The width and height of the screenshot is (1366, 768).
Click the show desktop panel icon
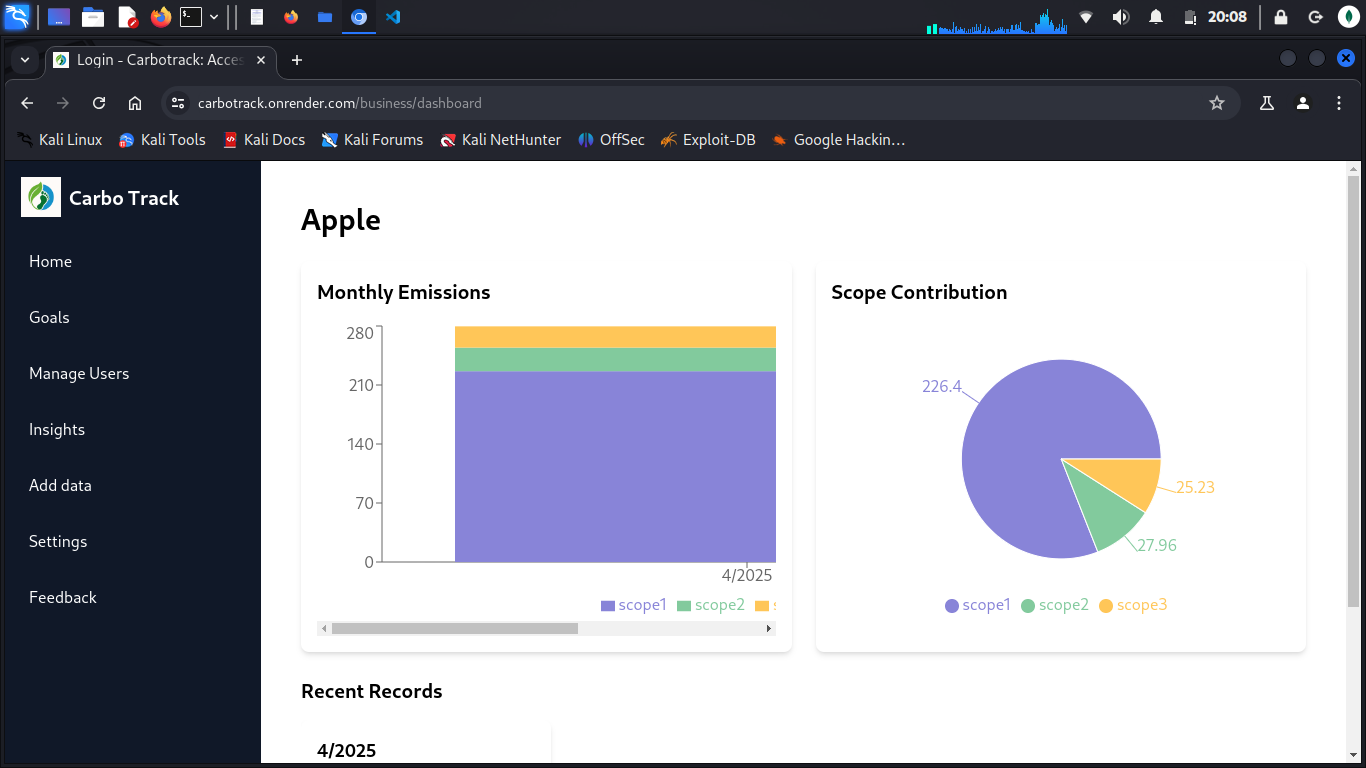(59, 17)
